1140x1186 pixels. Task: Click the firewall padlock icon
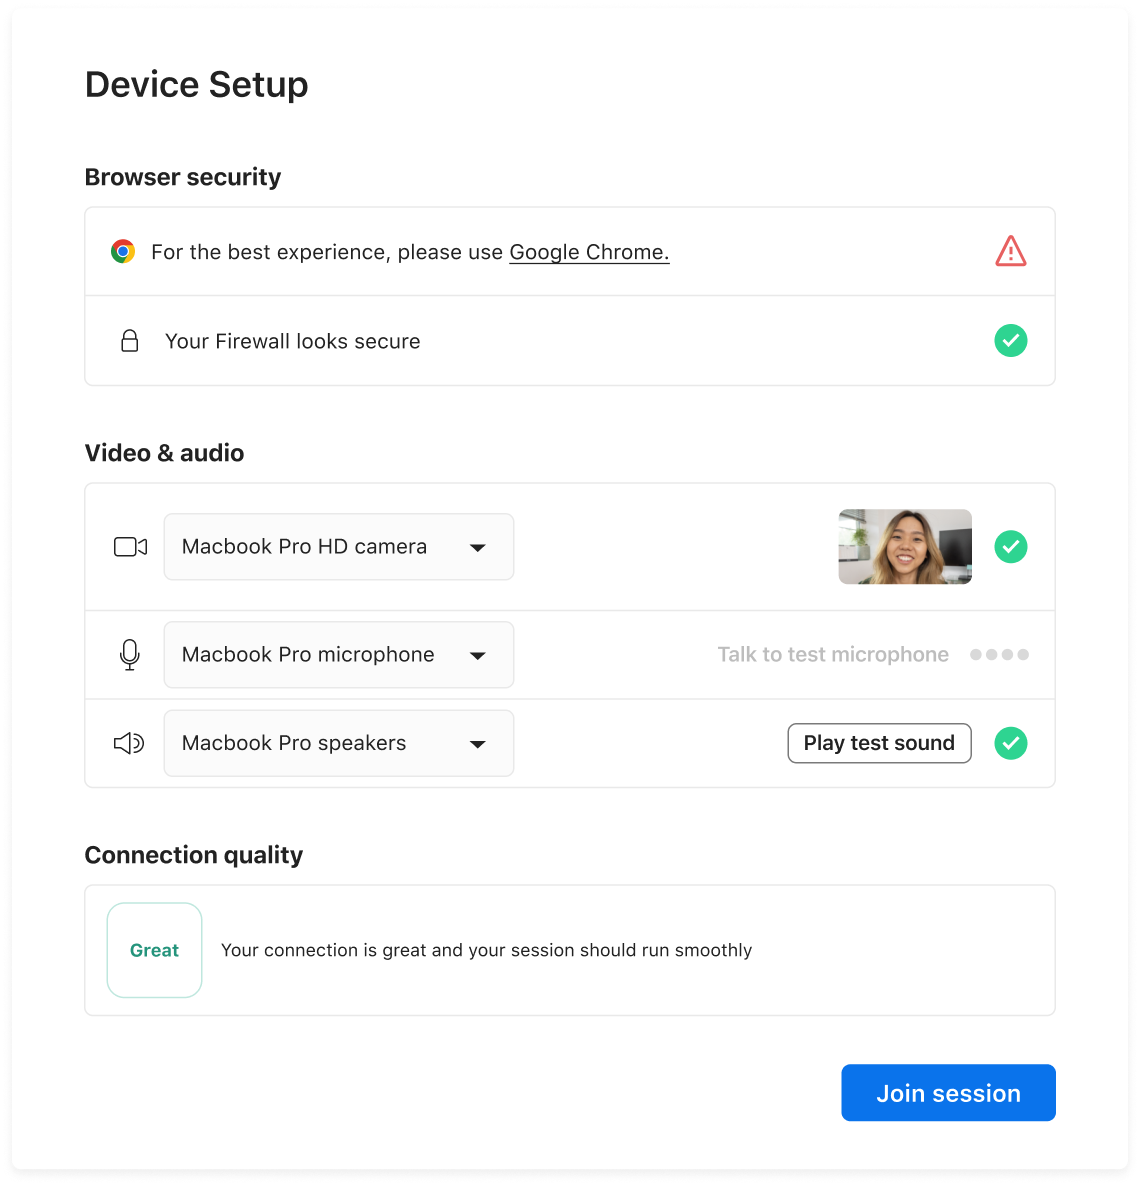pos(130,341)
